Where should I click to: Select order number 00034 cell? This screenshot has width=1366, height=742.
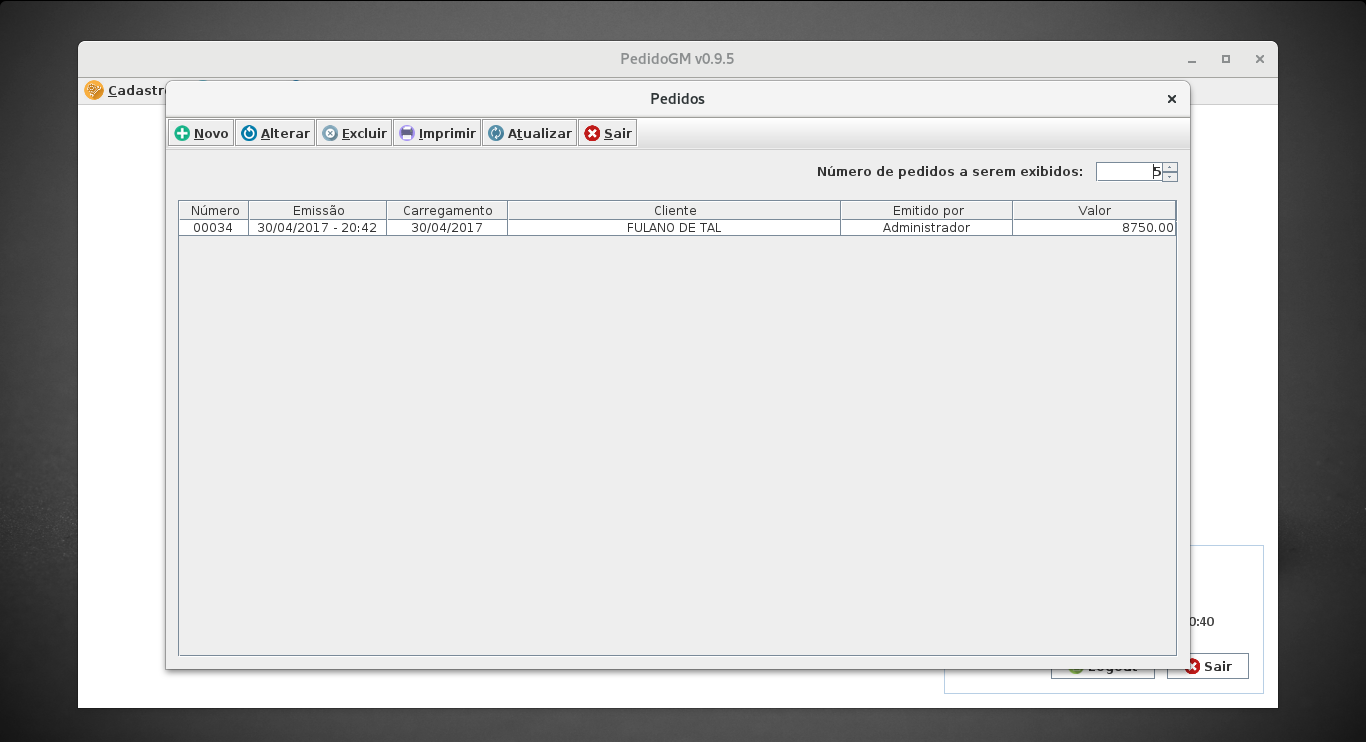click(214, 228)
